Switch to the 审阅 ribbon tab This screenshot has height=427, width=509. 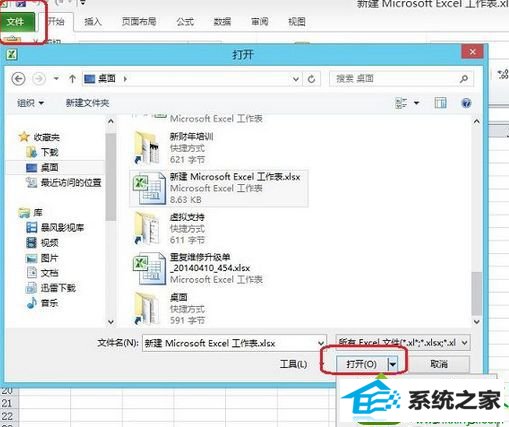(260, 22)
